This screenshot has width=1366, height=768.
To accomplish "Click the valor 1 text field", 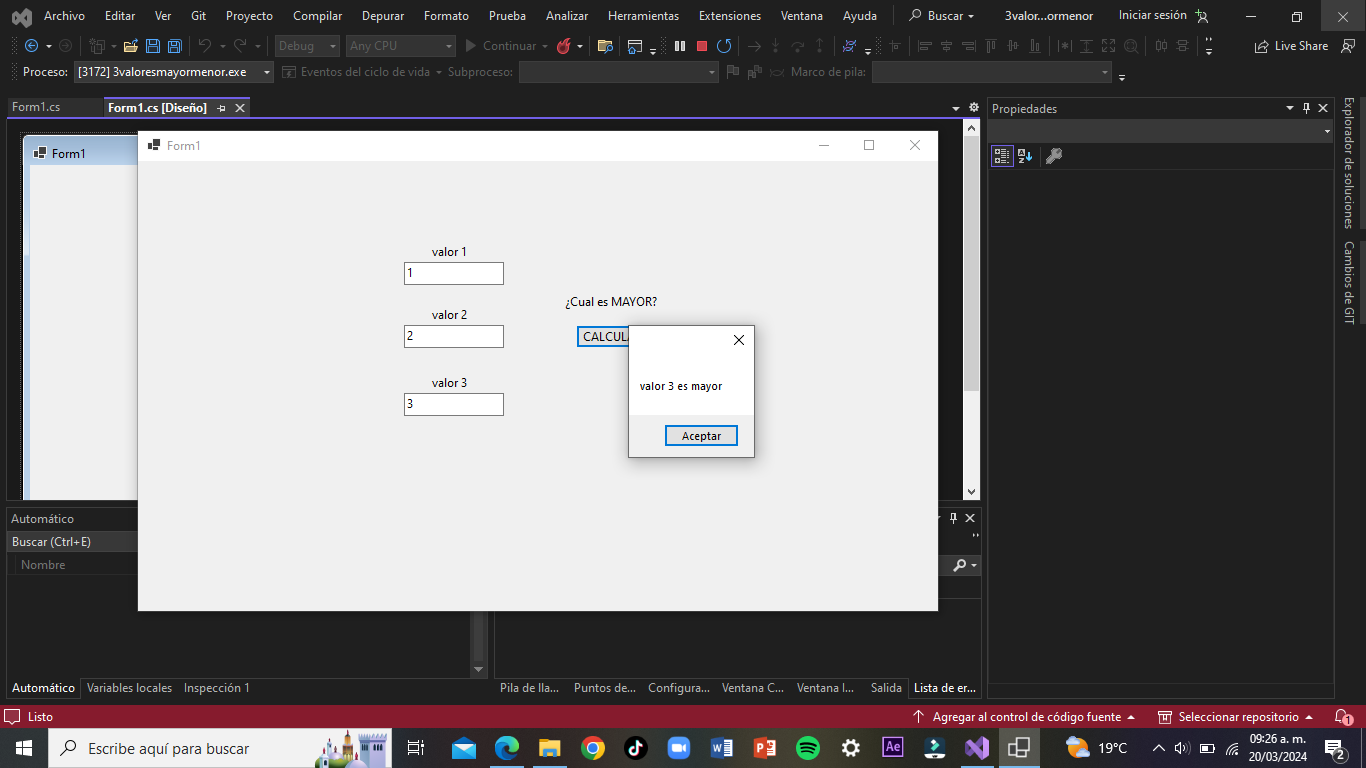I will [x=453, y=273].
